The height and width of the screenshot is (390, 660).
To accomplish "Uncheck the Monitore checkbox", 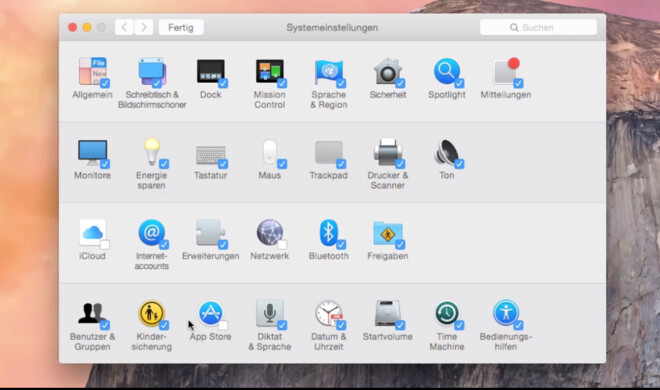I will click(105, 164).
